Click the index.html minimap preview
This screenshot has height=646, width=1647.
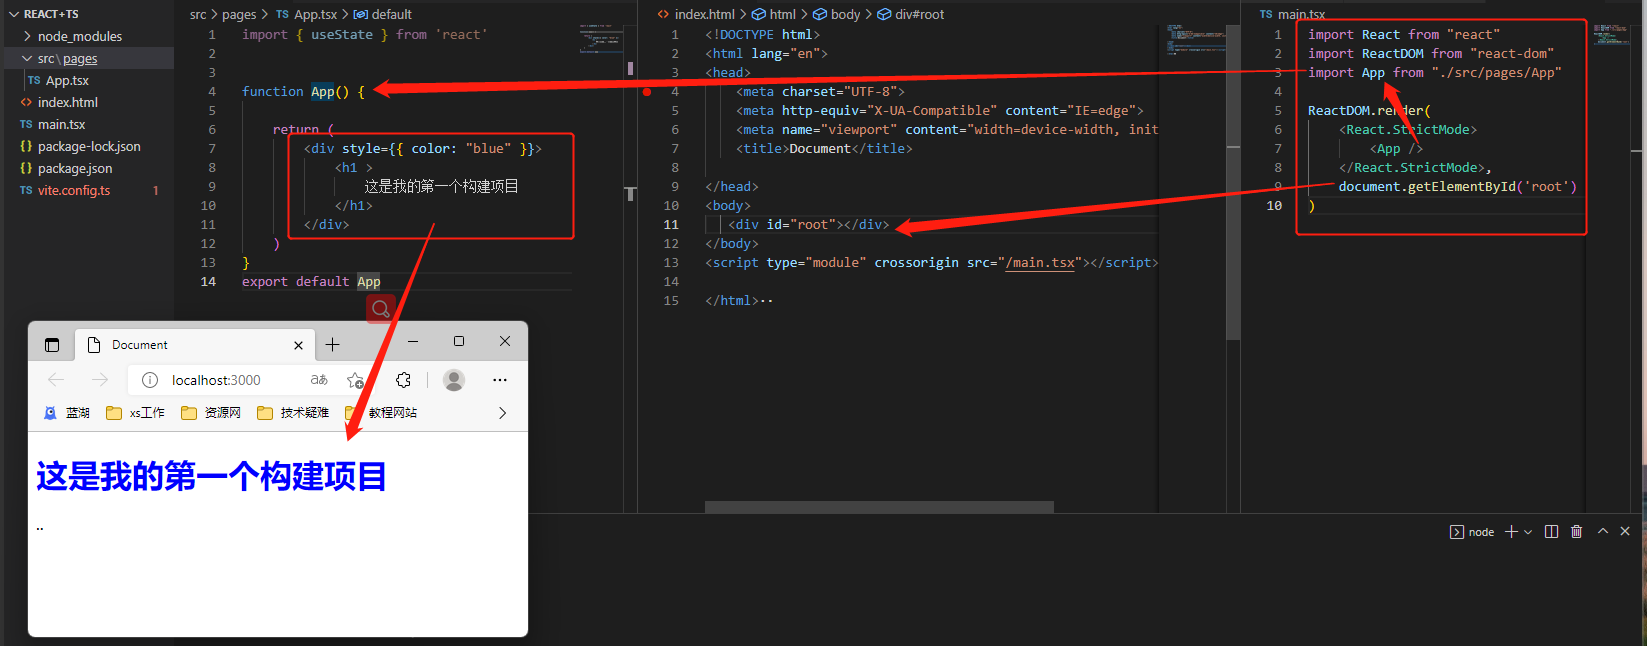1195,40
